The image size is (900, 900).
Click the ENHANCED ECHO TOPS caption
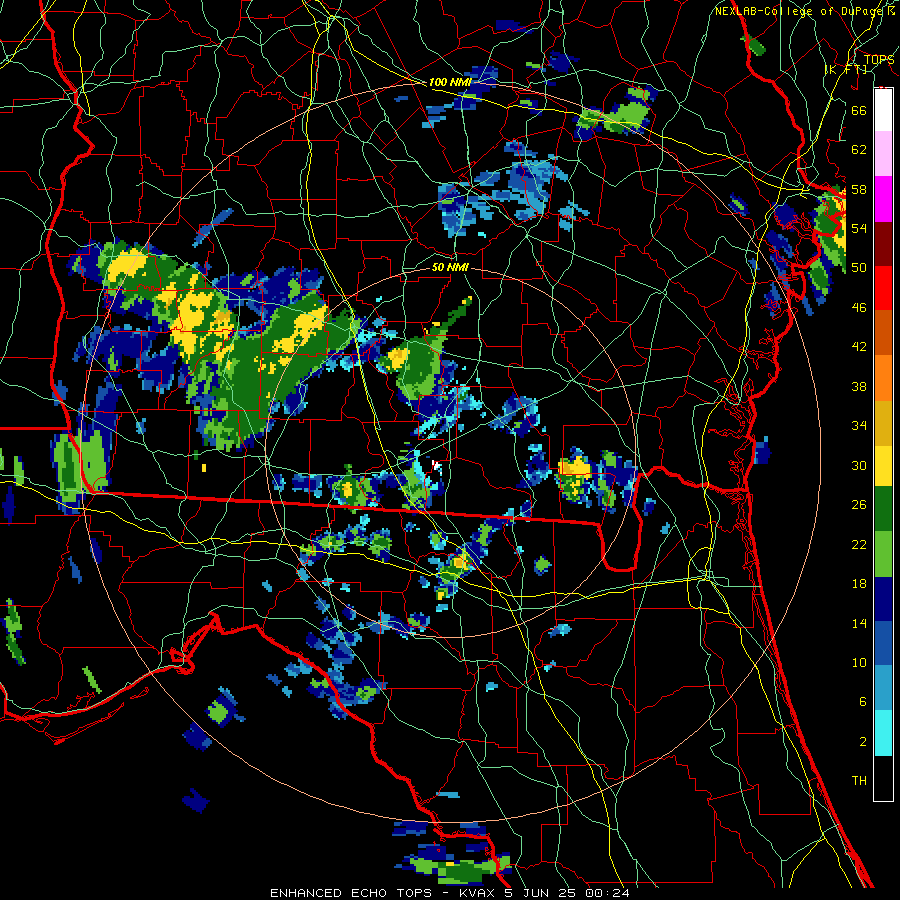tap(351, 893)
